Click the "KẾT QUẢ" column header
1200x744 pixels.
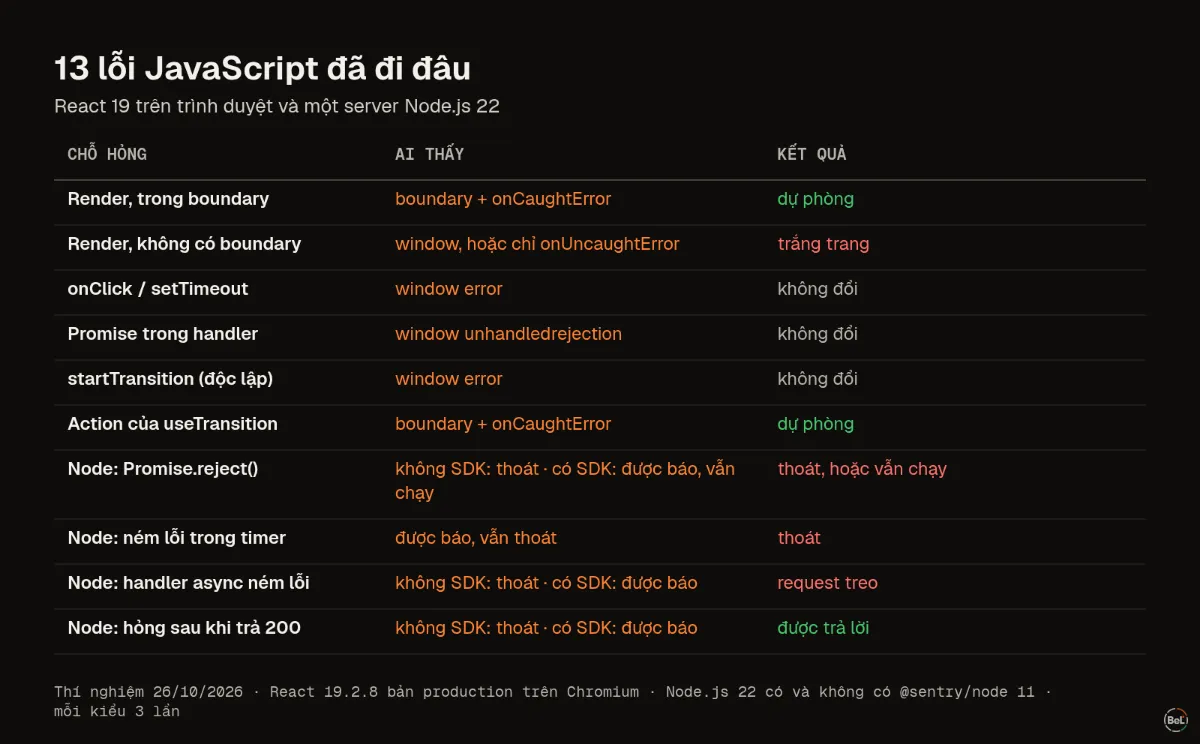pos(812,154)
